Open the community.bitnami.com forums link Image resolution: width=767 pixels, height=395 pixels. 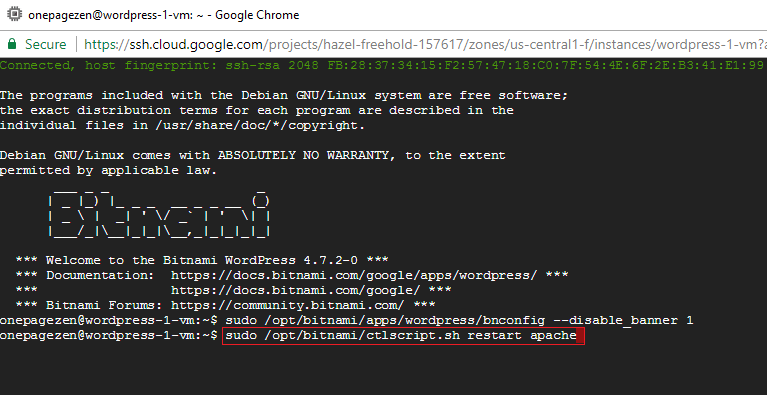click(x=288, y=306)
